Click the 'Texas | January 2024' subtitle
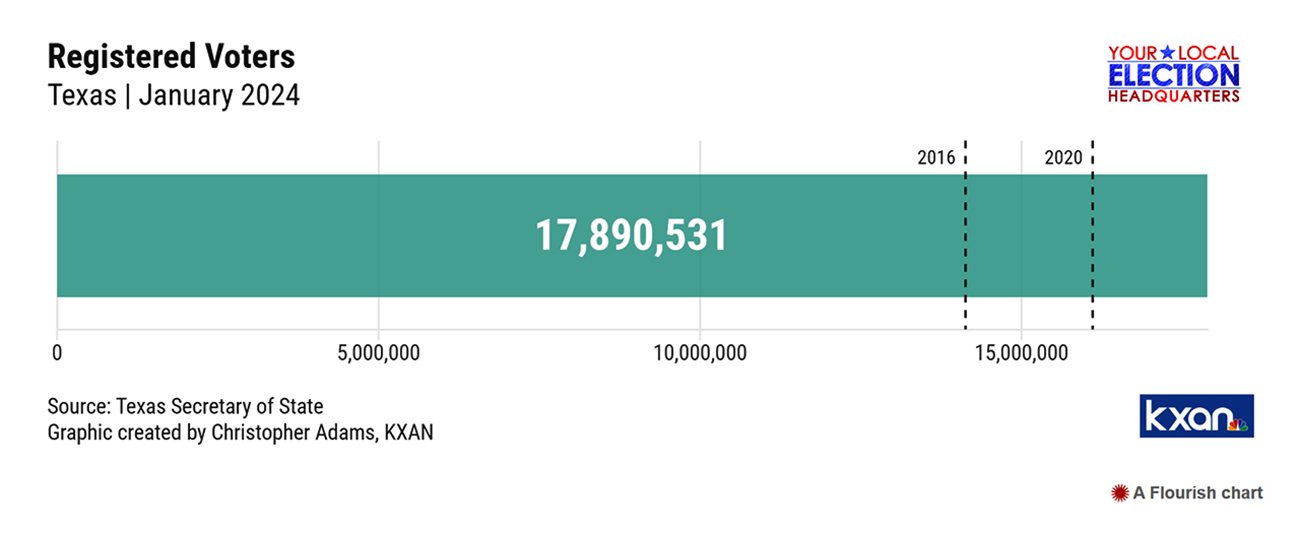 pos(174,97)
